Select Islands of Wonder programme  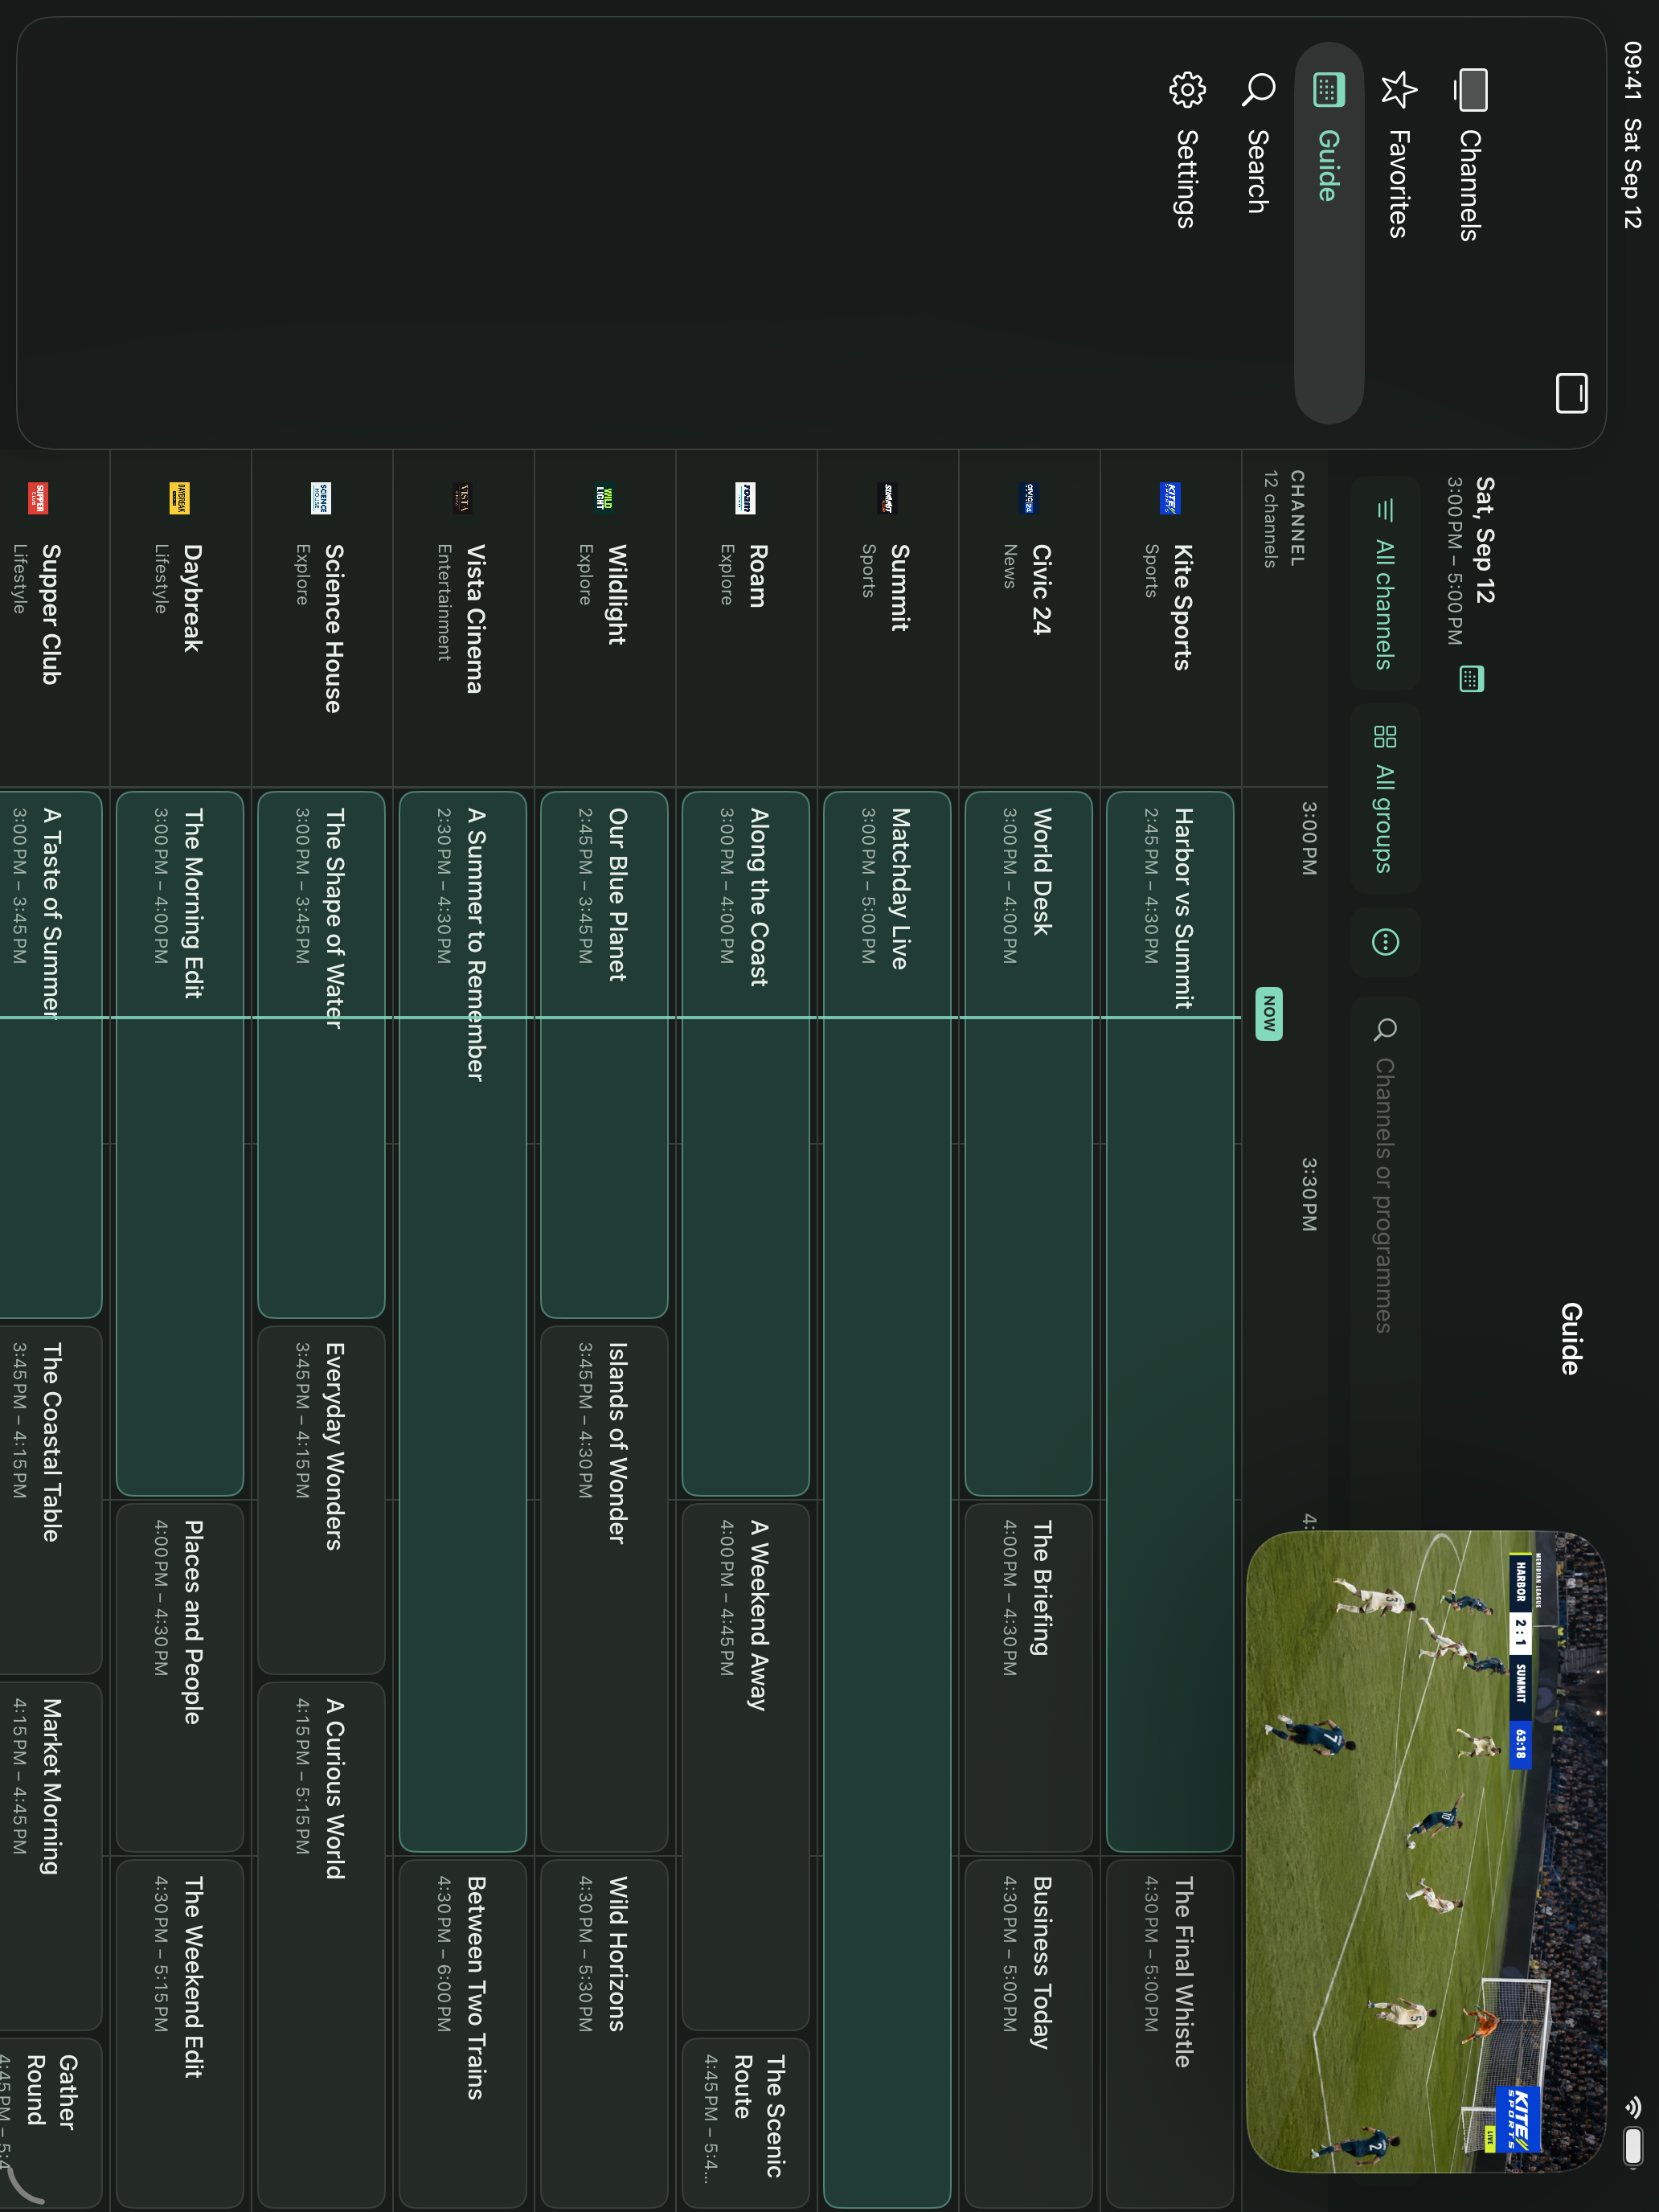(x=604, y=1589)
